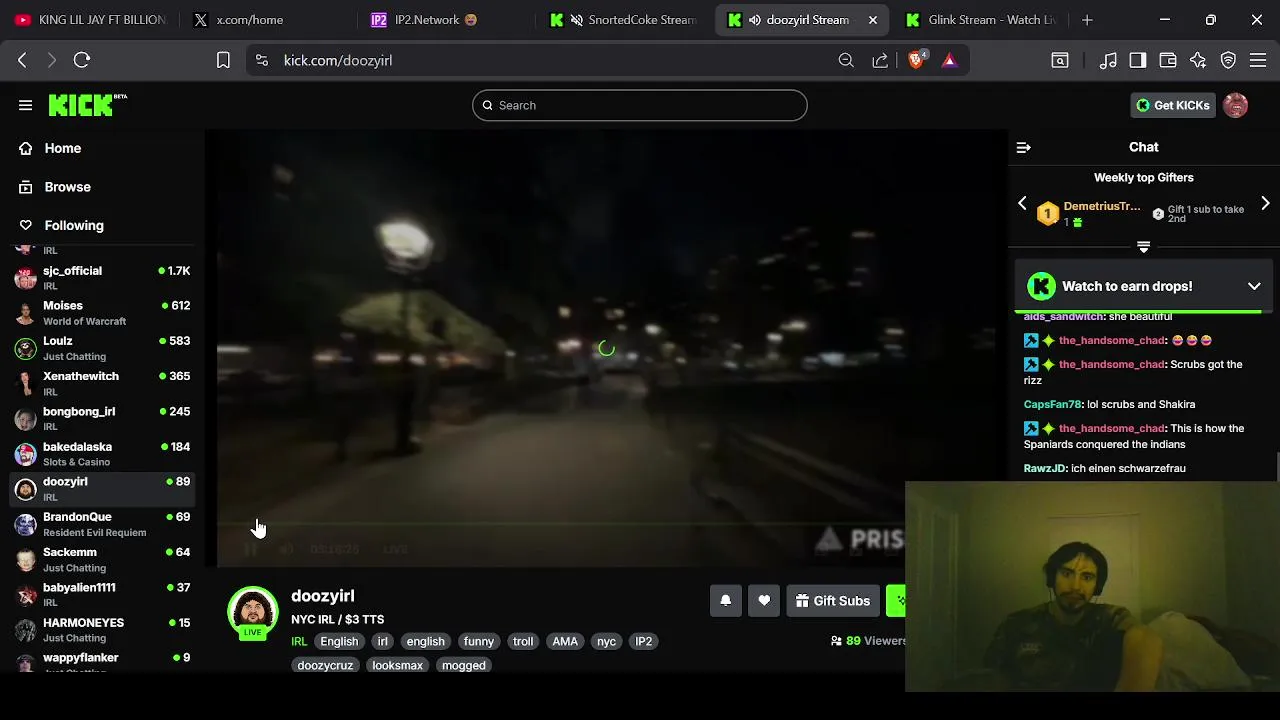The height and width of the screenshot is (720, 1280).
Task: Open BrandonQue channel in sidebar
Action: click(102, 524)
